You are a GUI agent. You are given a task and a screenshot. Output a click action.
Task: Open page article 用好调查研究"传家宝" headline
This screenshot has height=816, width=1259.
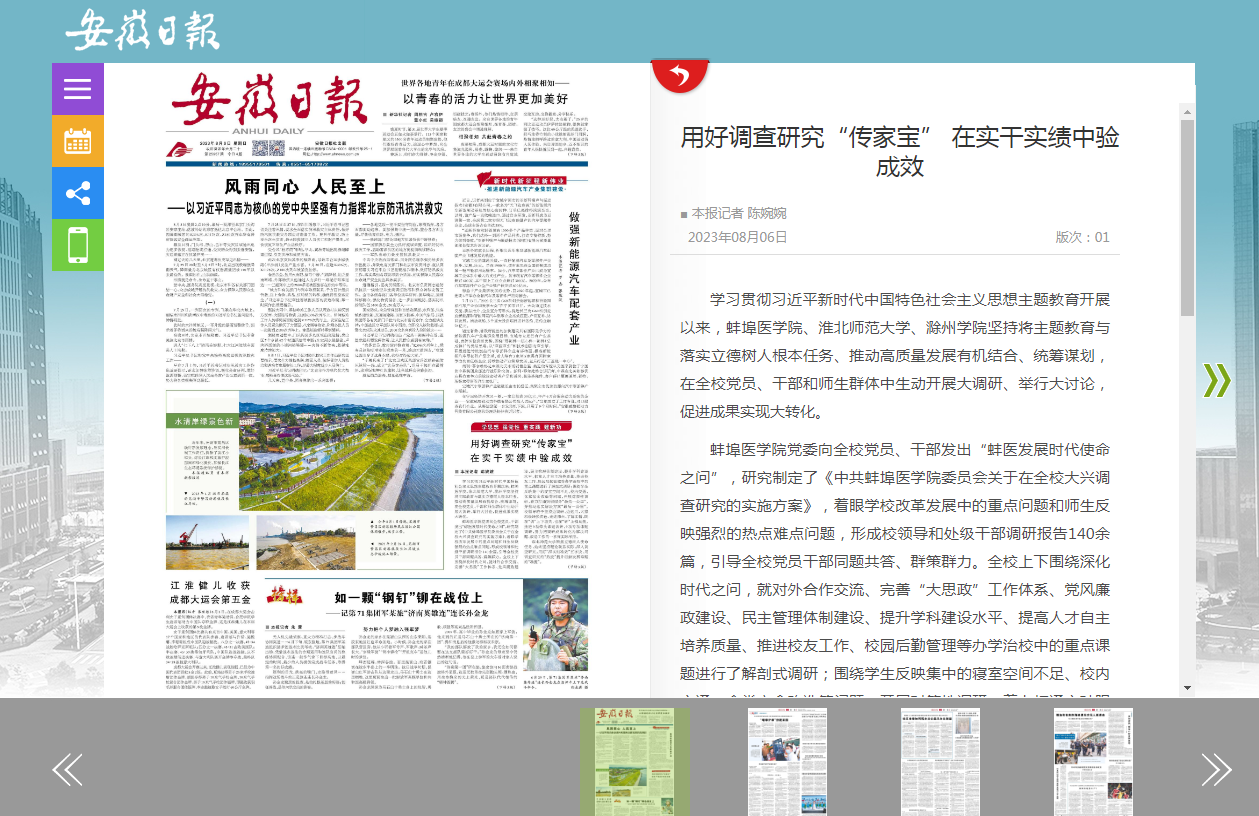pyautogui.click(x=520, y=449)
